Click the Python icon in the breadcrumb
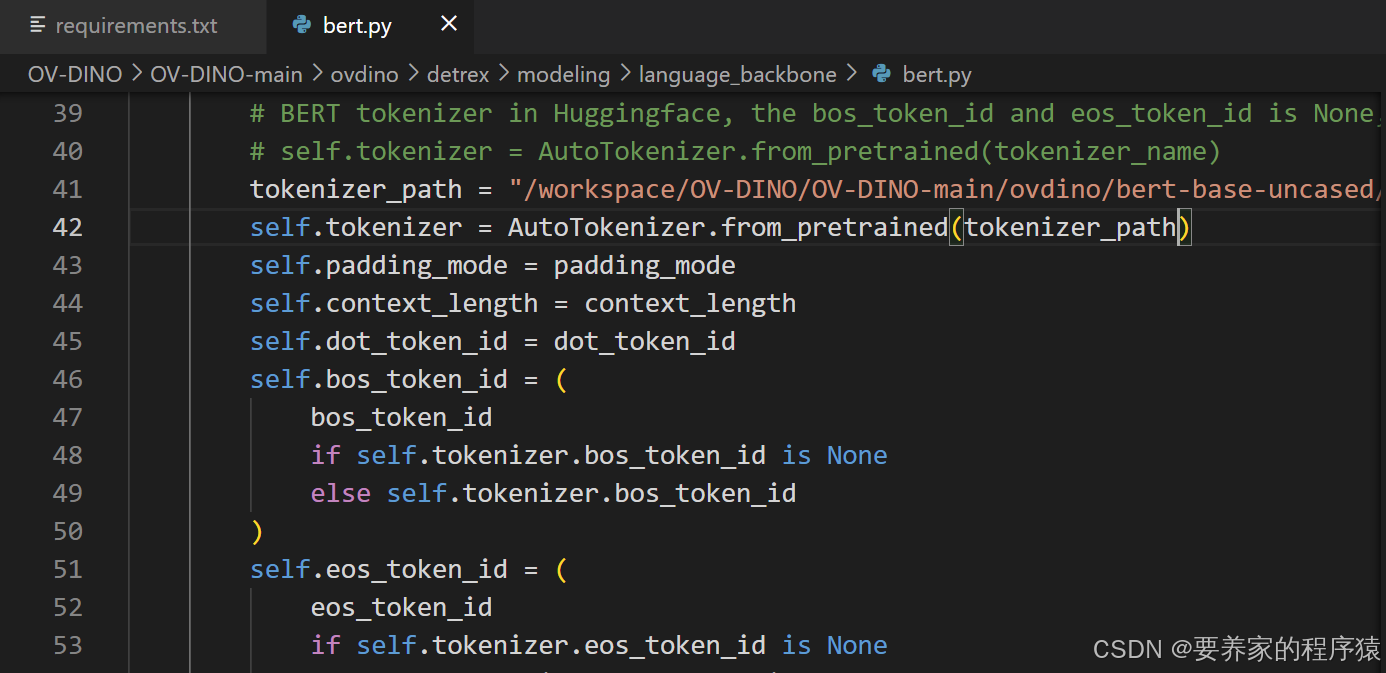1386x673 pixels. point(881,74)
